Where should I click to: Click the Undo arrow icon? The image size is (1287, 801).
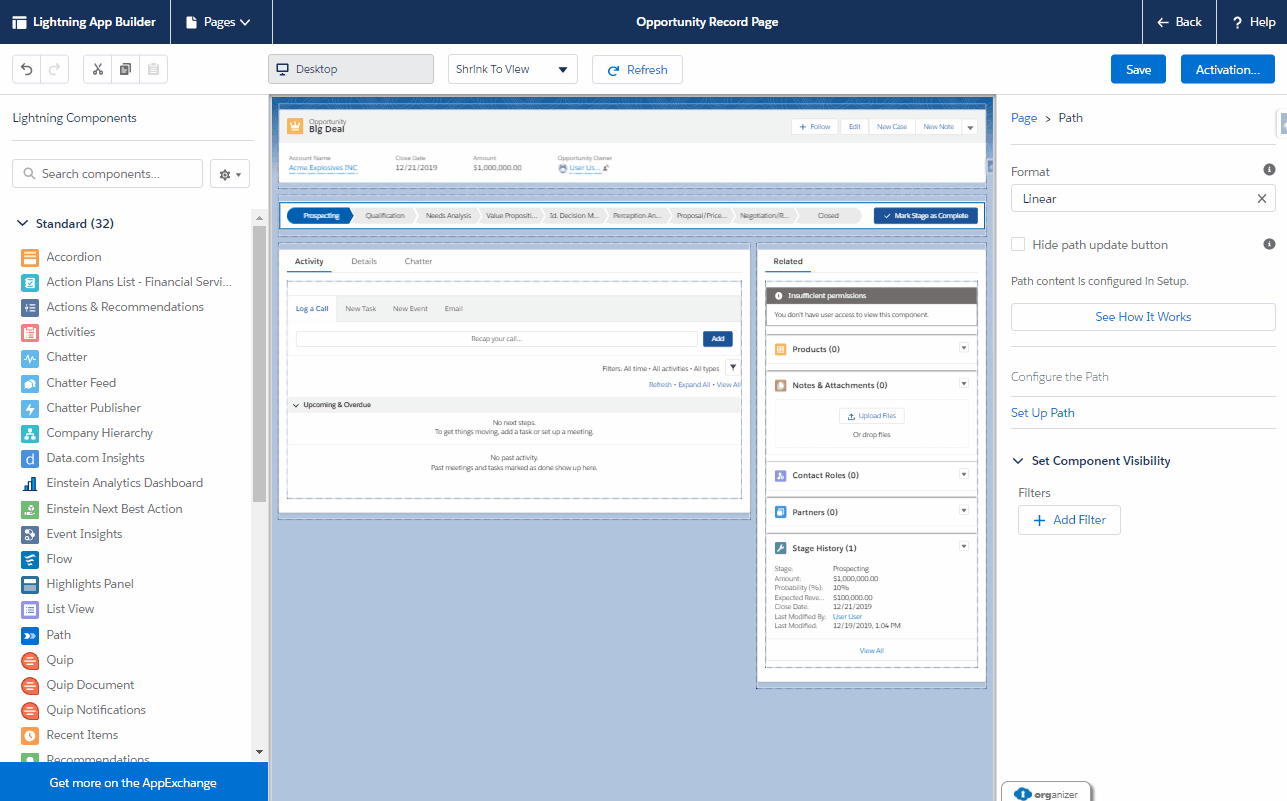tap(27, 69)
